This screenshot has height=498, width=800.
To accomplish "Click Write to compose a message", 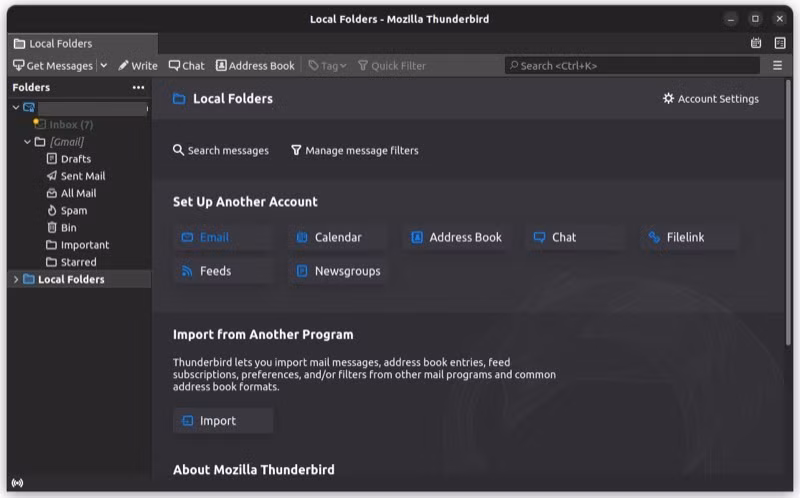I will point(138,66).
